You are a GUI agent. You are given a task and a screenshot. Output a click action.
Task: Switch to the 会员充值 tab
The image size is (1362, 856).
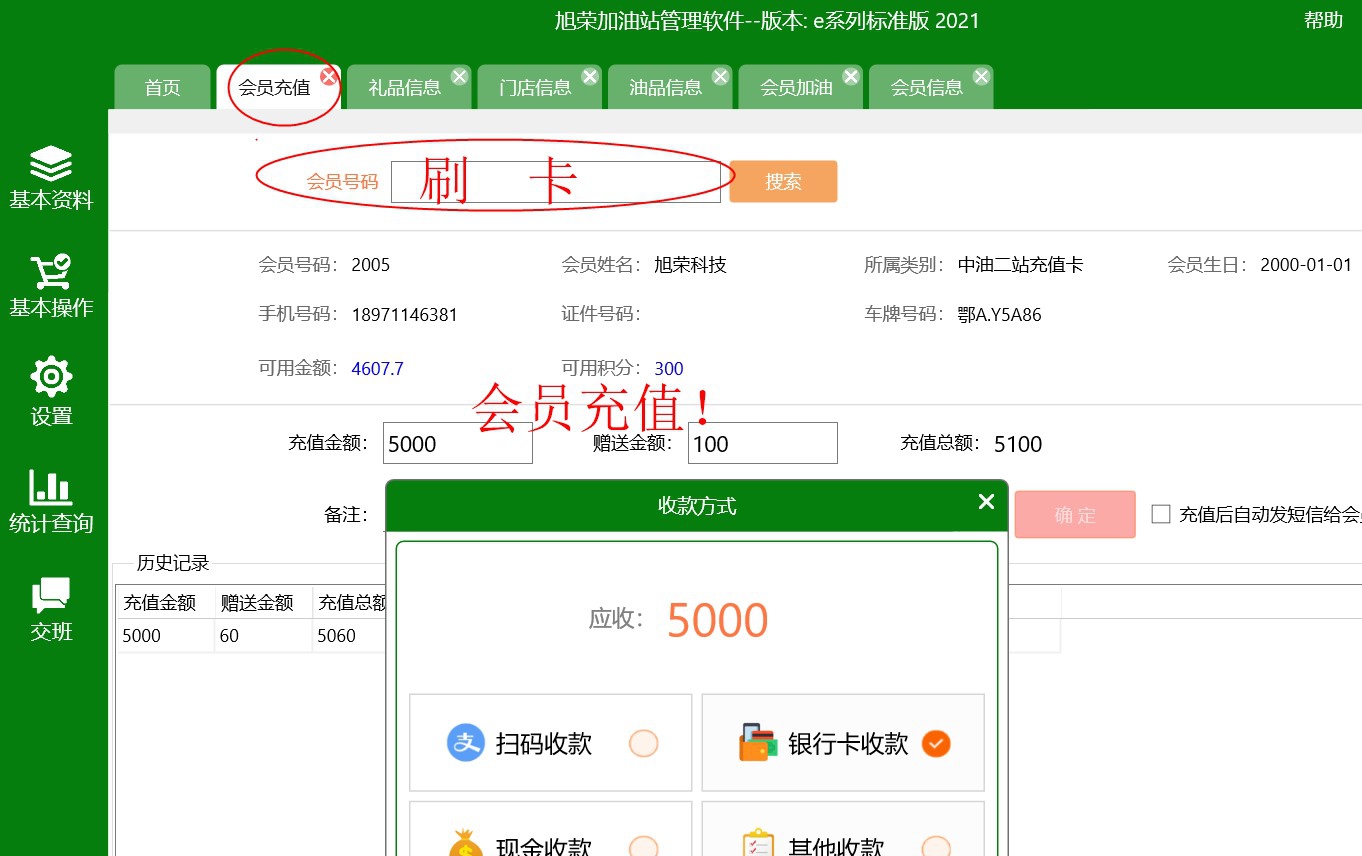coord(274,87)
